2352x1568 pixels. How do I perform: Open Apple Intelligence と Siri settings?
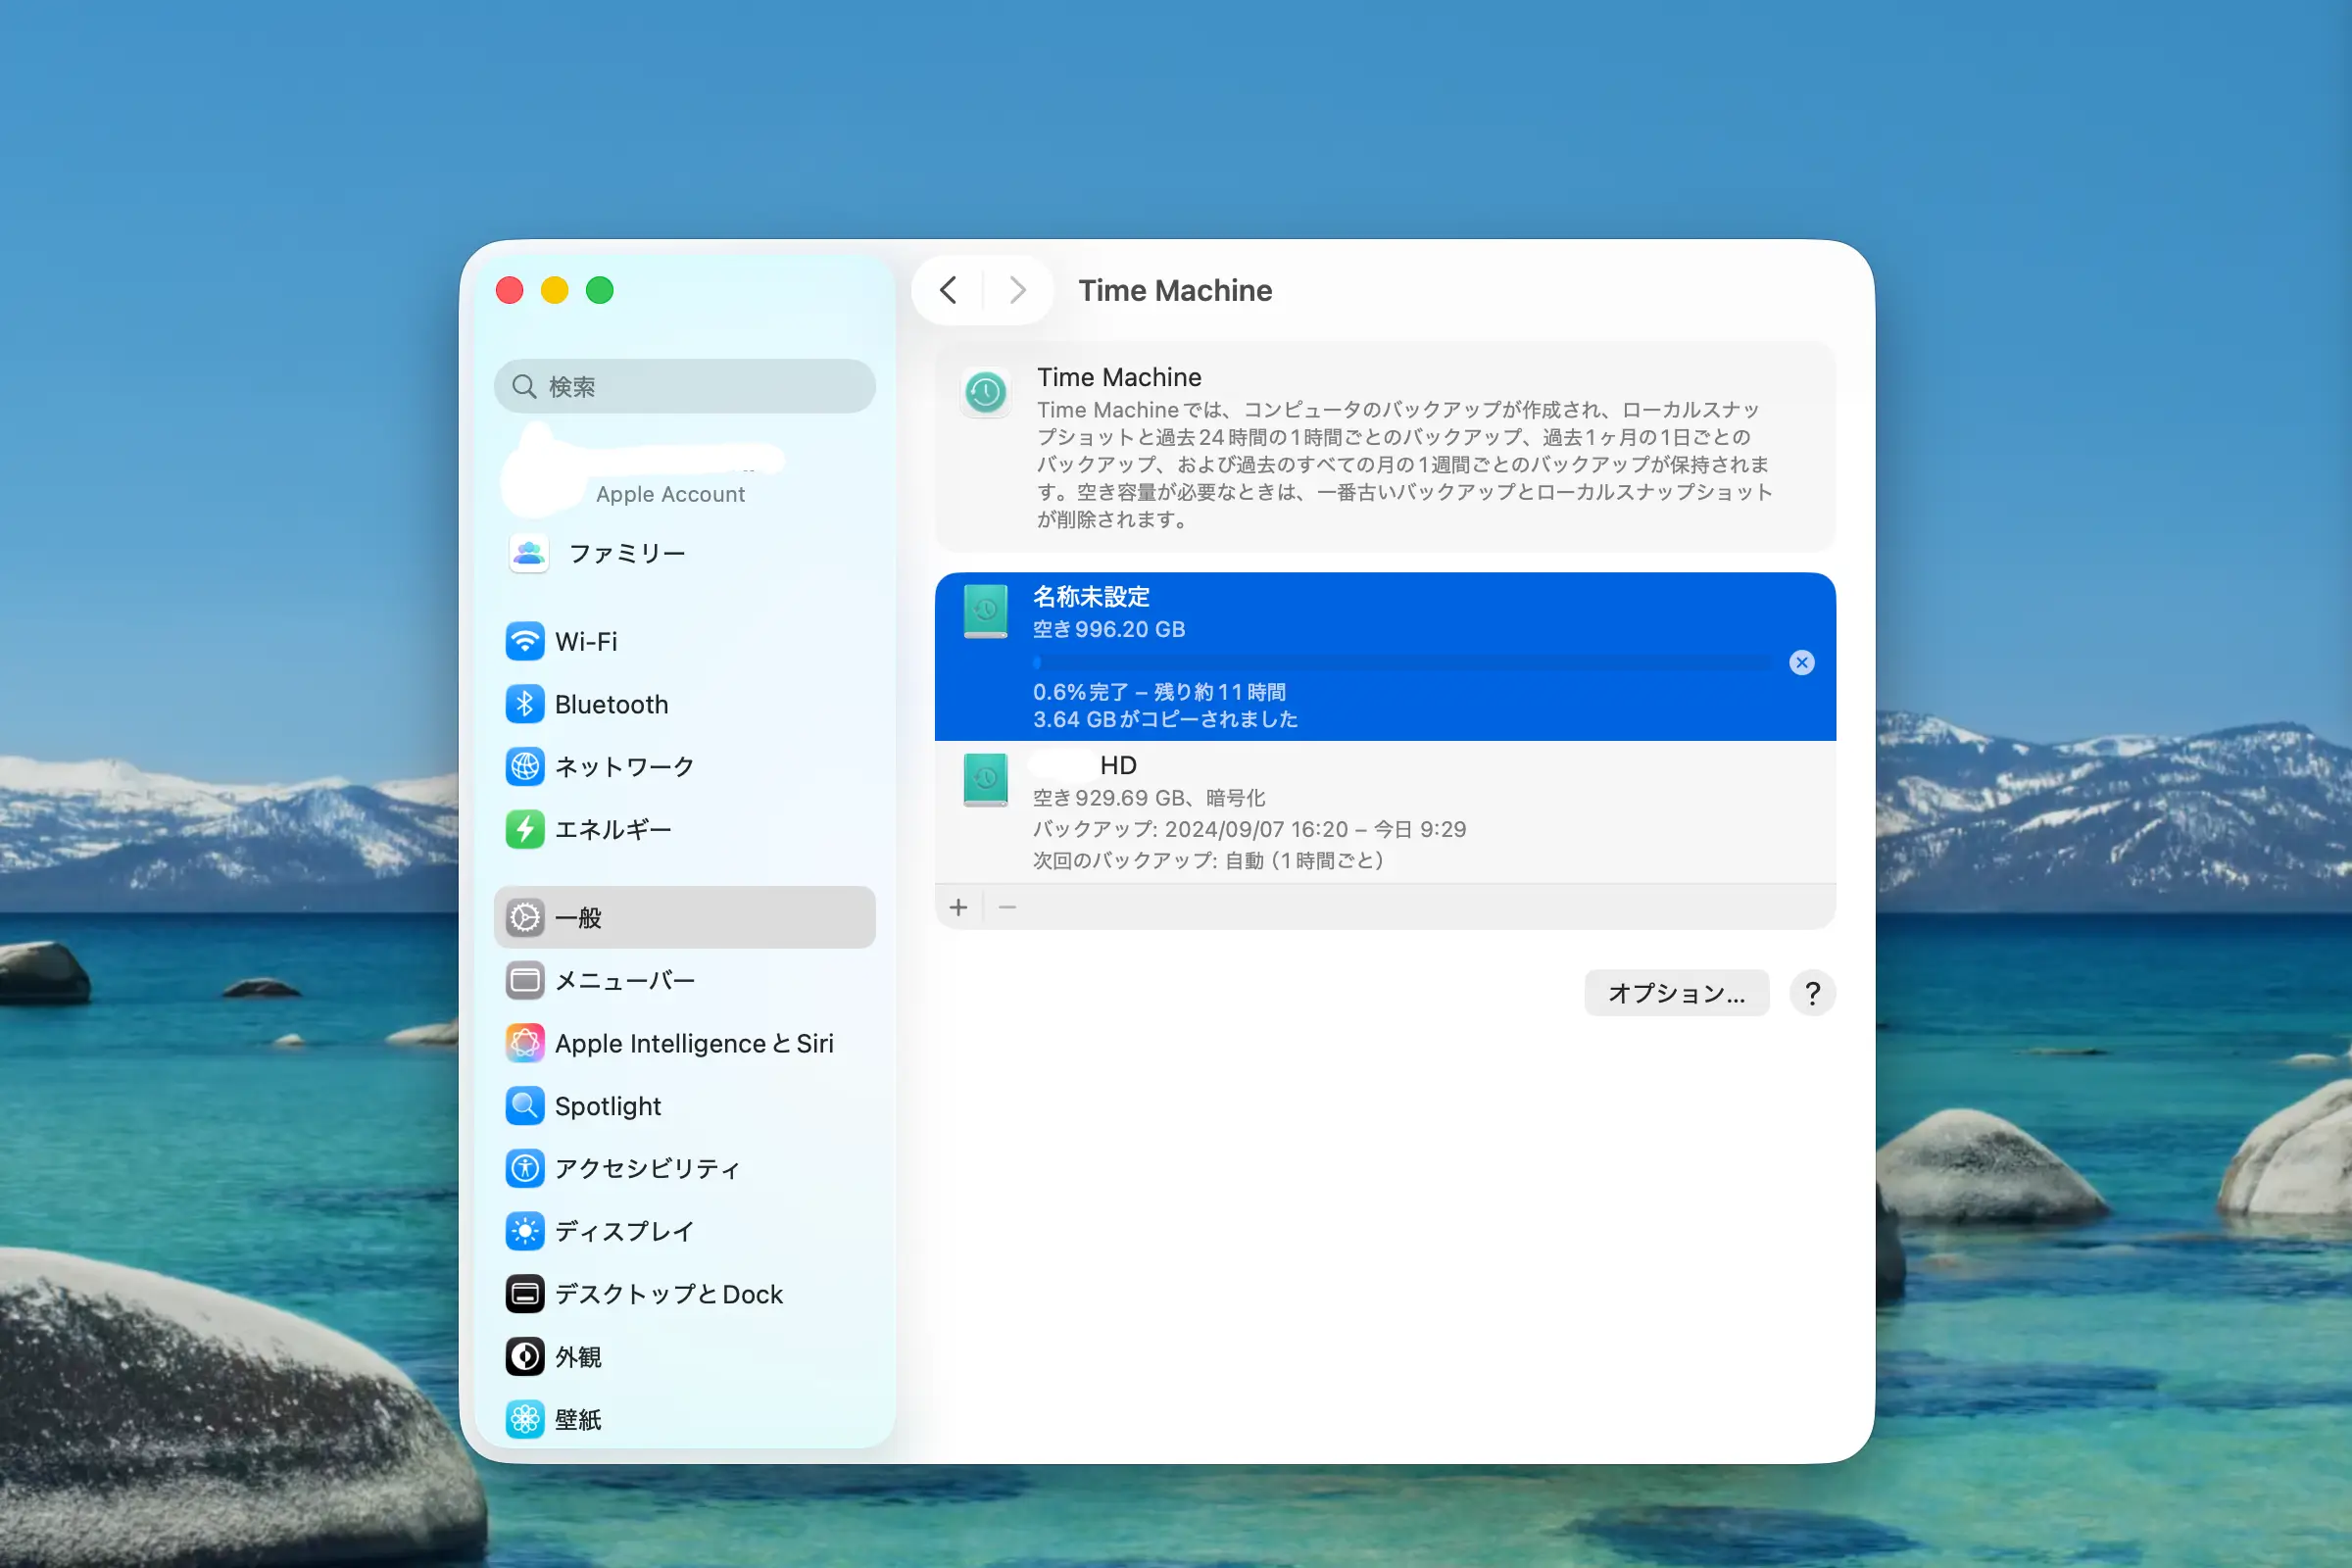tap(693, 1043)
